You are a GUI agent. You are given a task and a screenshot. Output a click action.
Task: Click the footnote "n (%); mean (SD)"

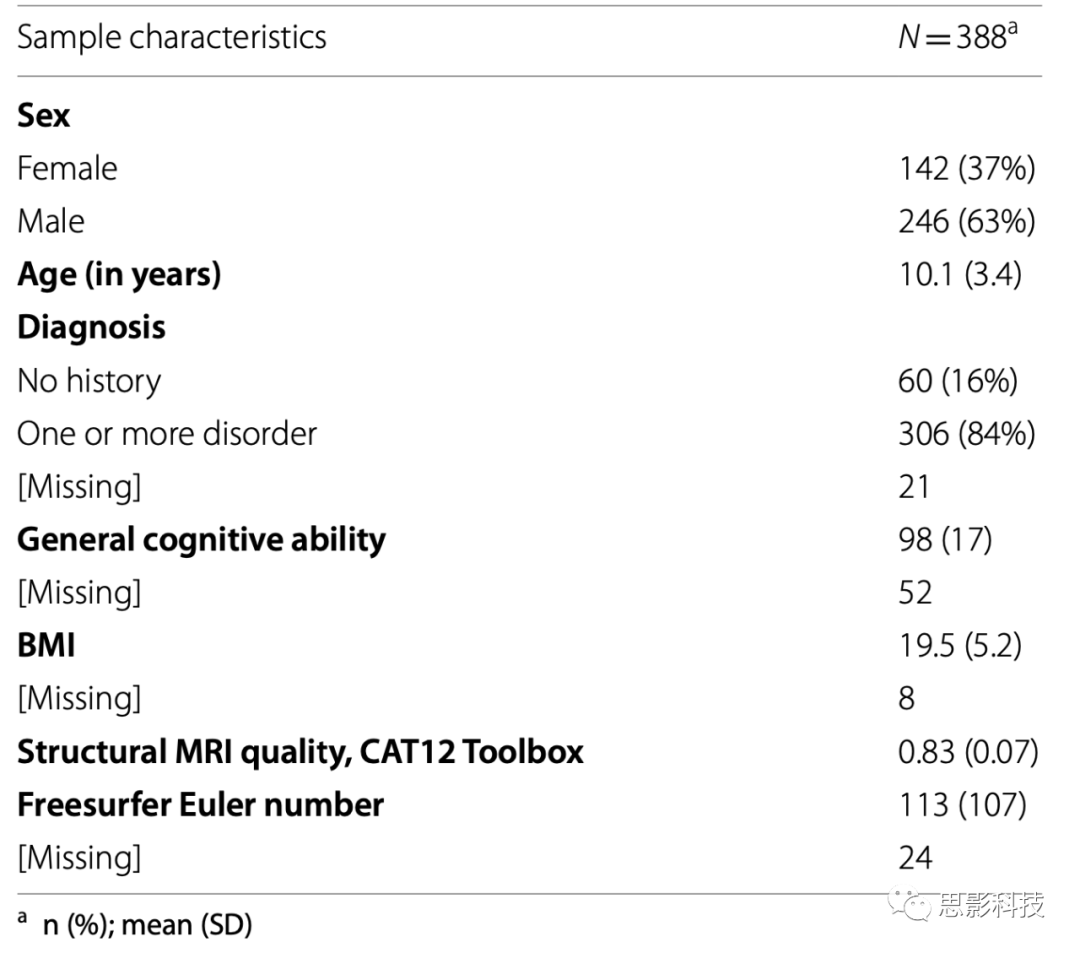(x=147, y=925)
